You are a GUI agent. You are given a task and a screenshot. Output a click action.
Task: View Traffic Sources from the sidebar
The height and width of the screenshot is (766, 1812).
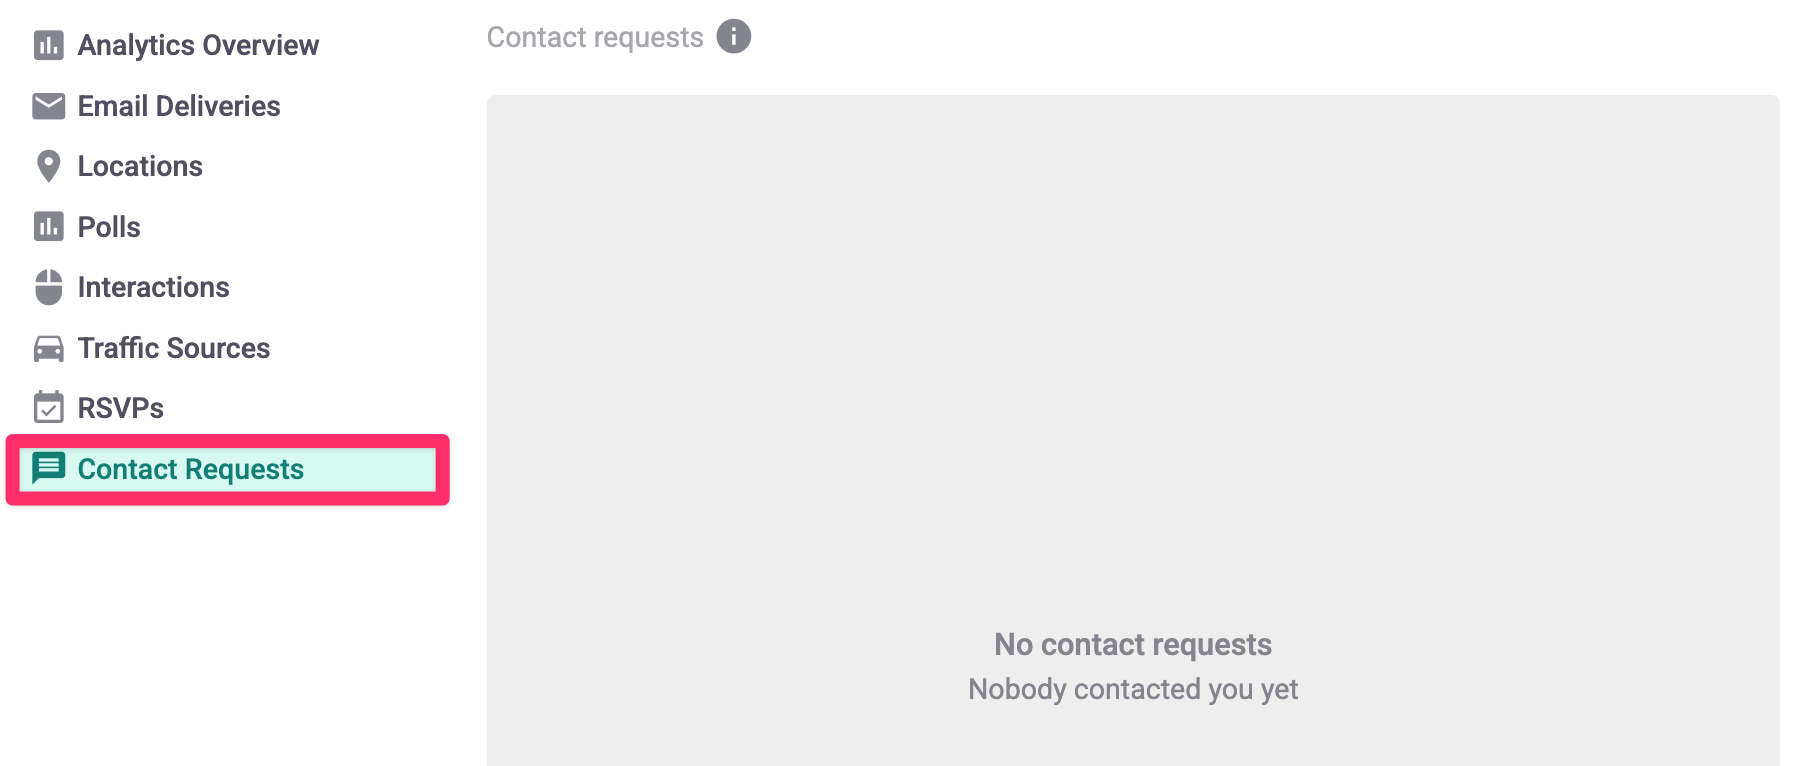[x=174, y=348]
